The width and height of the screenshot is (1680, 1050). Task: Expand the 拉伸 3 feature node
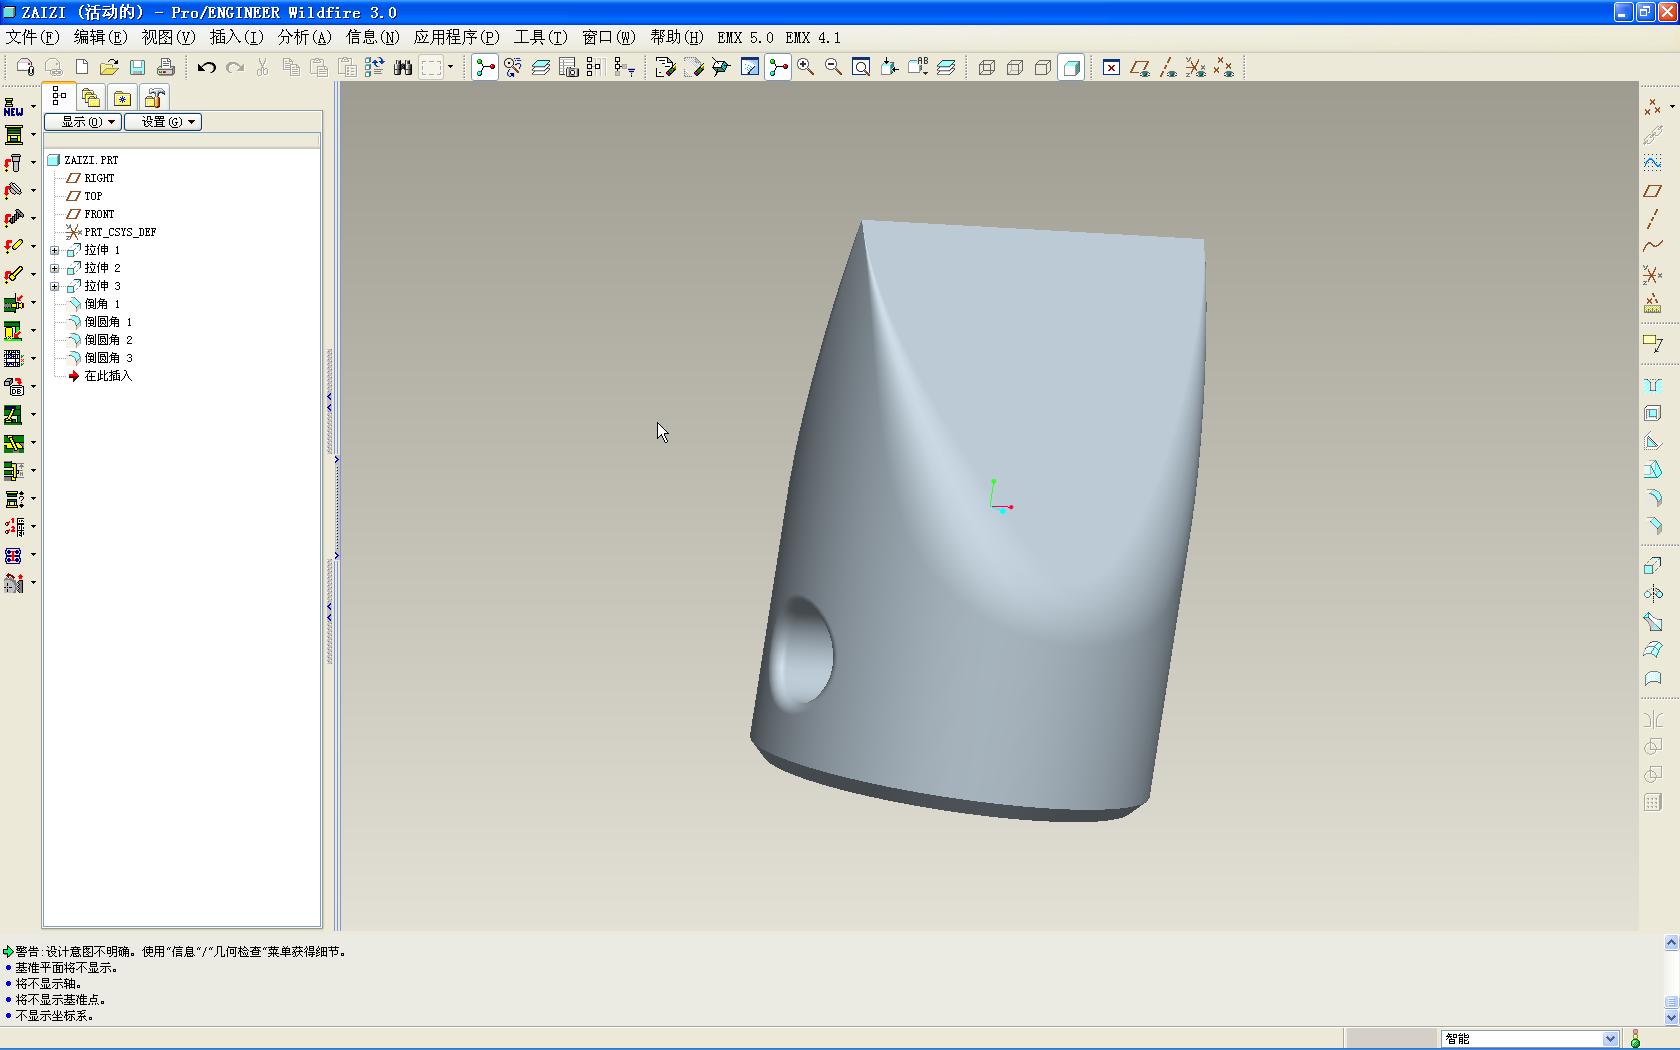pyautogui.click(x=55, y=286)
